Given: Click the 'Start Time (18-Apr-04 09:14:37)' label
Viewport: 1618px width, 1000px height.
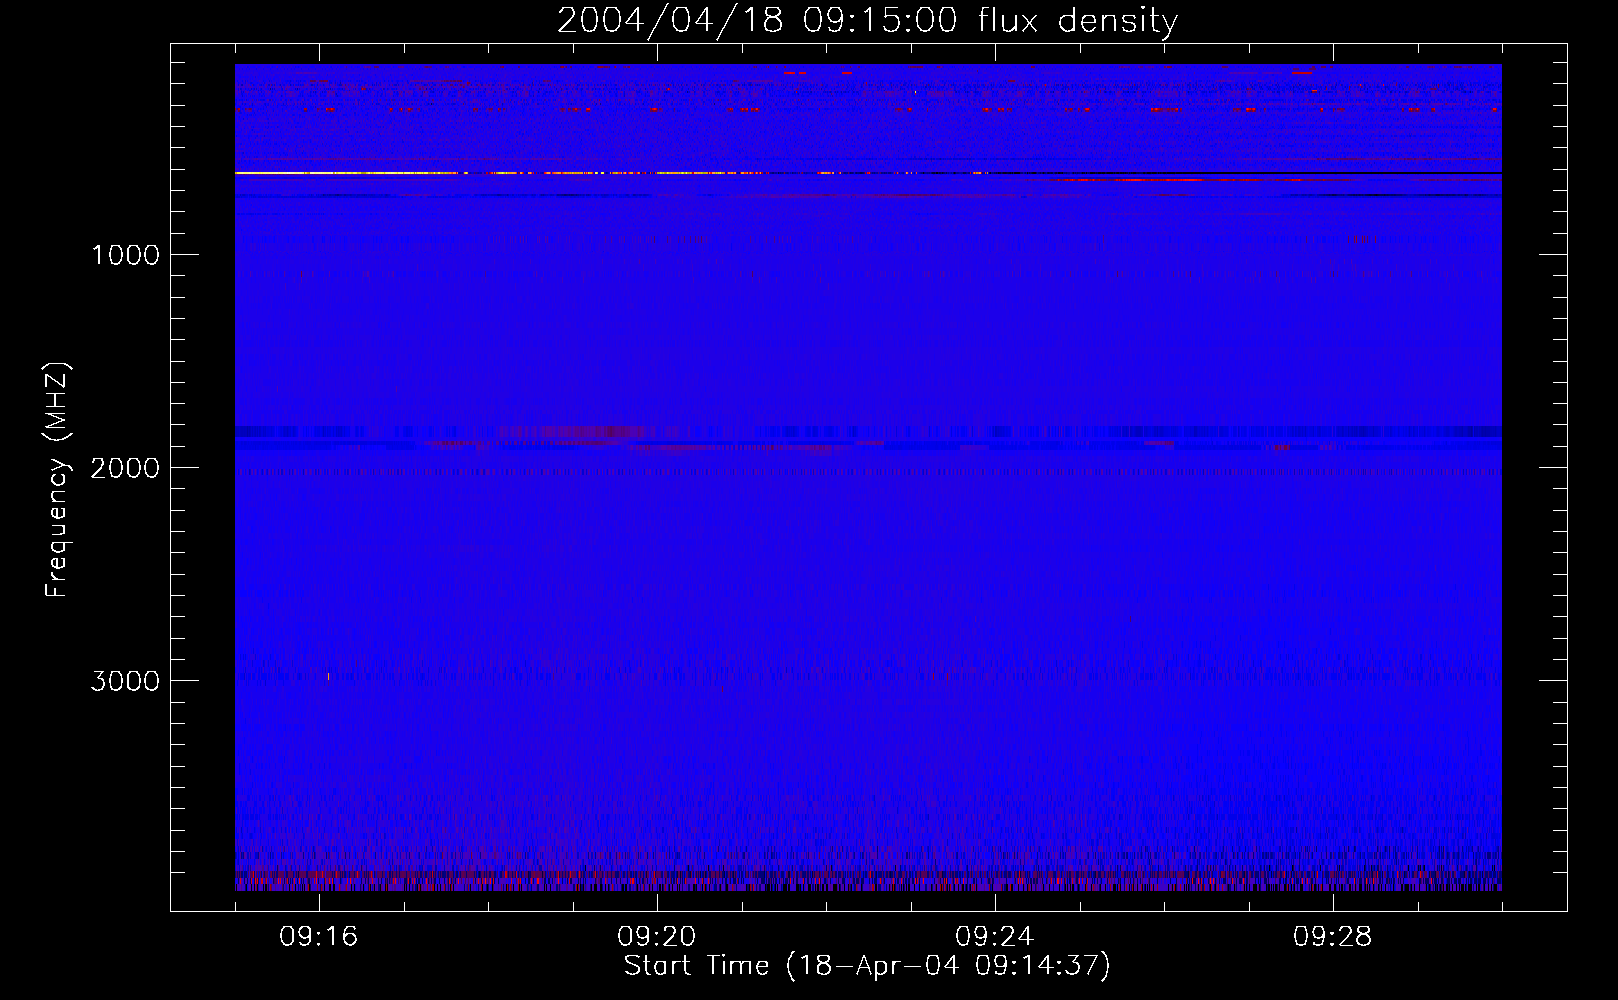Looking at the screenshot, I should pyautogui.click(x=867, y=966).
